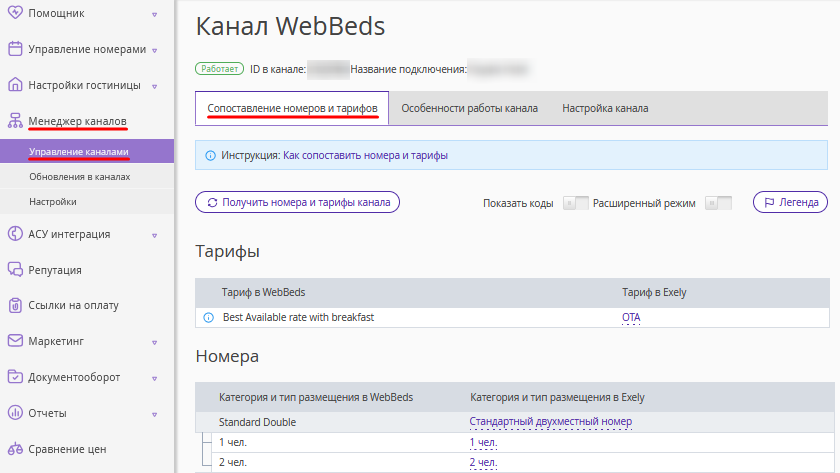Open the Легенда button
The height and width of the screenshot is (473, 840).
[790, 202]
